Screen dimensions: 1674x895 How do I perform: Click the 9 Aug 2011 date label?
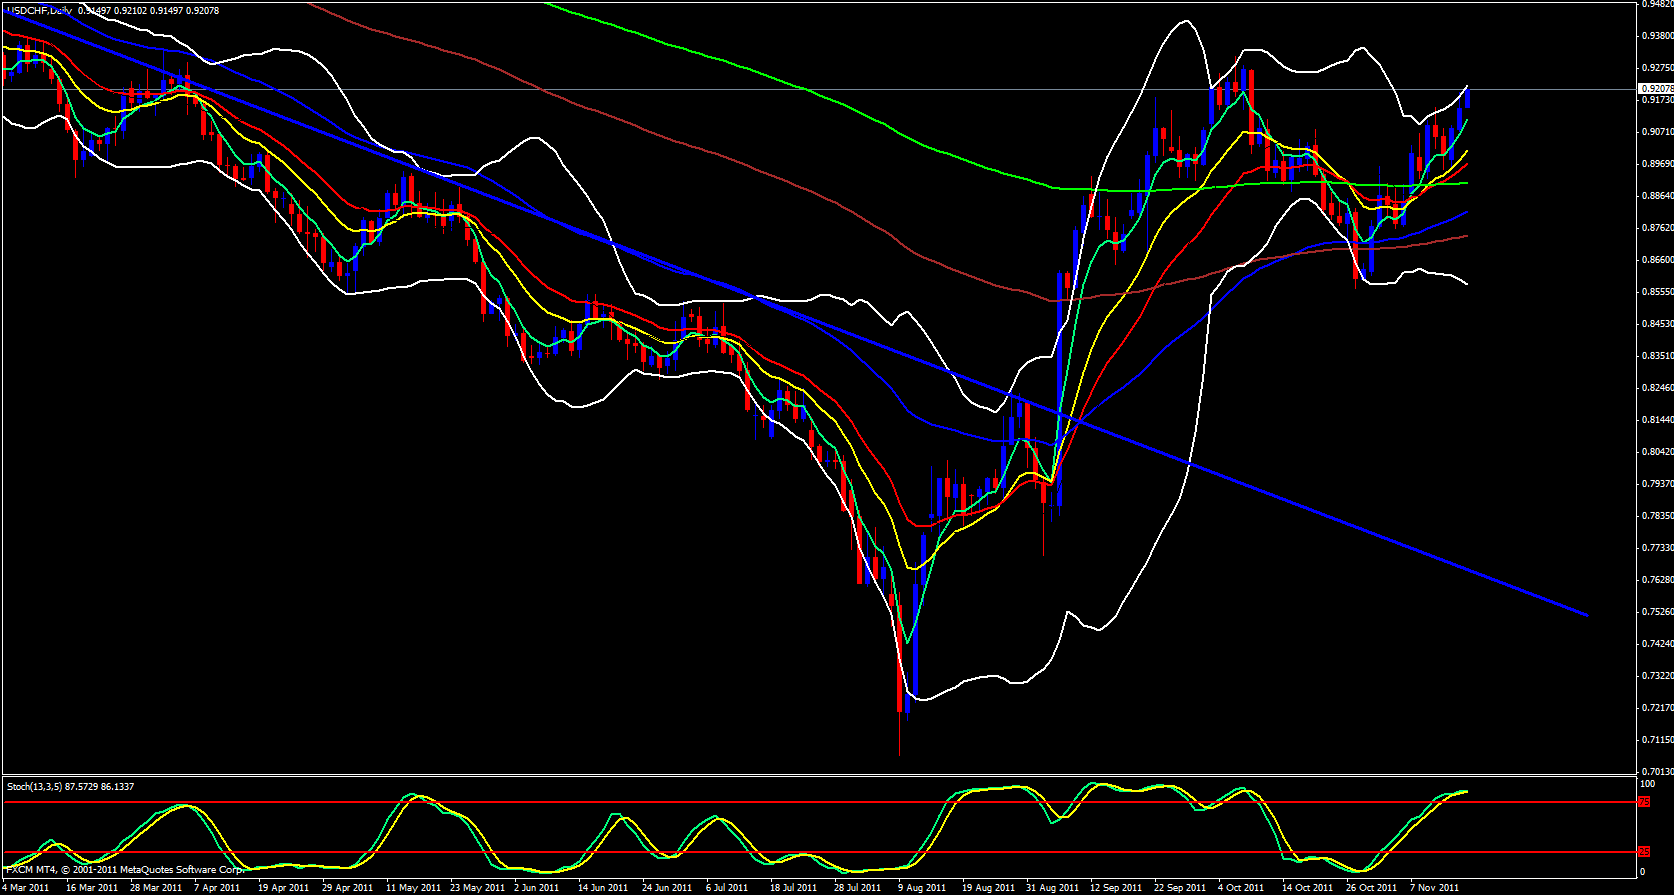pyautogui.click(x=921, y=887)
